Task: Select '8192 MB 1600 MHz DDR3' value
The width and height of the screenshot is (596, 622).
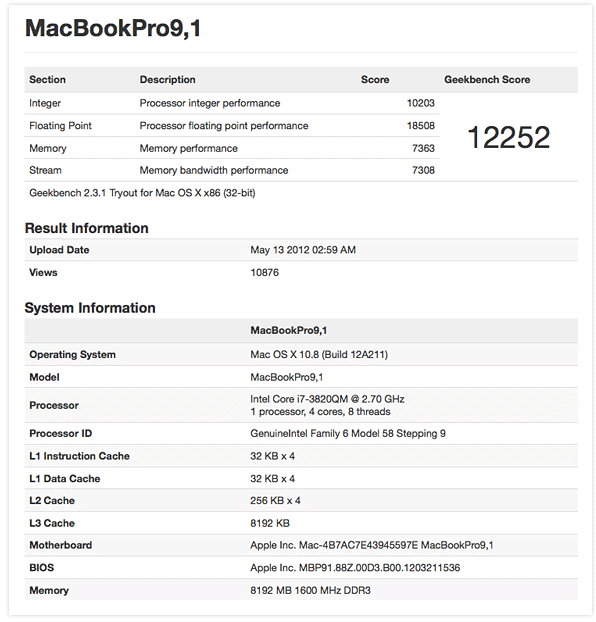Action: pyautogui.click(x=310, y=591)
